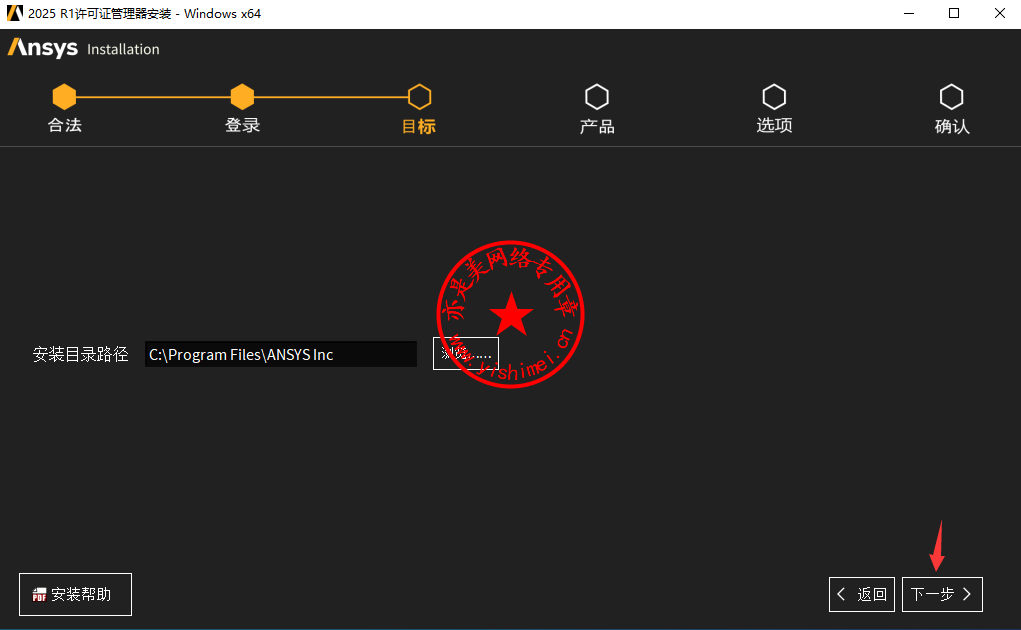Click the 登录 step hexagon icon

[242, 97]
